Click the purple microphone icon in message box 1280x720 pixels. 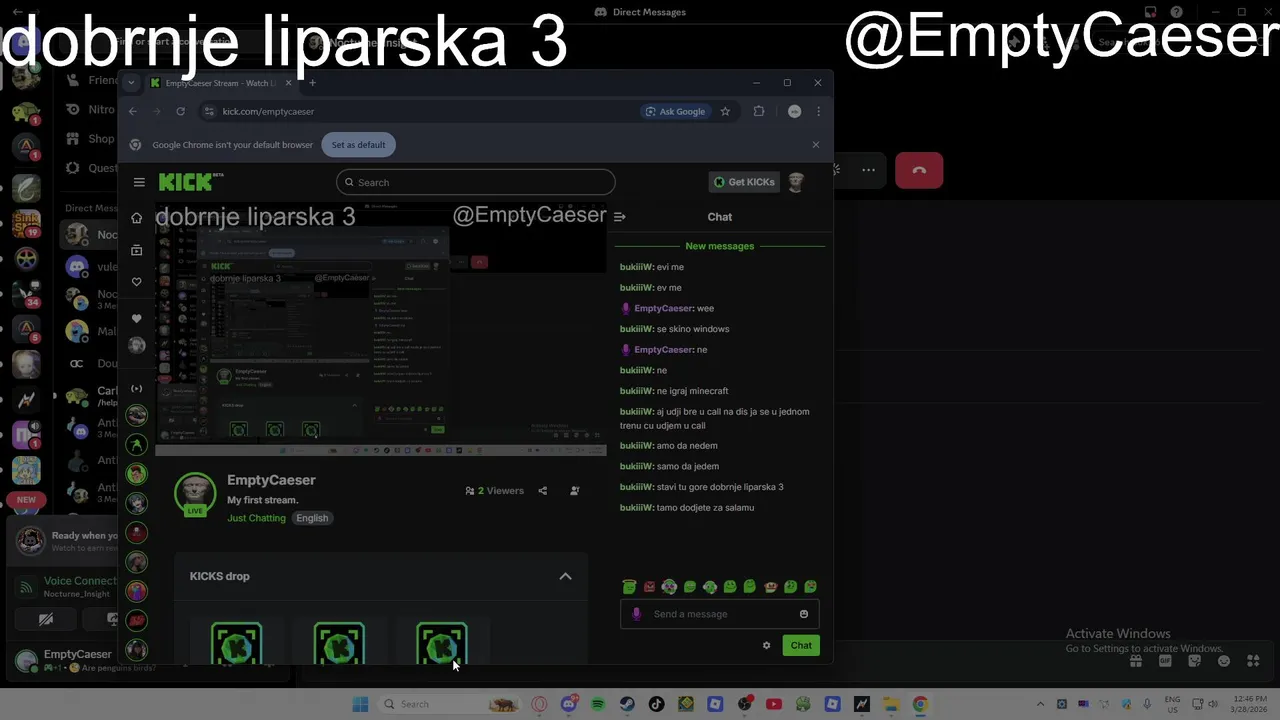click(x=637, y=614)
